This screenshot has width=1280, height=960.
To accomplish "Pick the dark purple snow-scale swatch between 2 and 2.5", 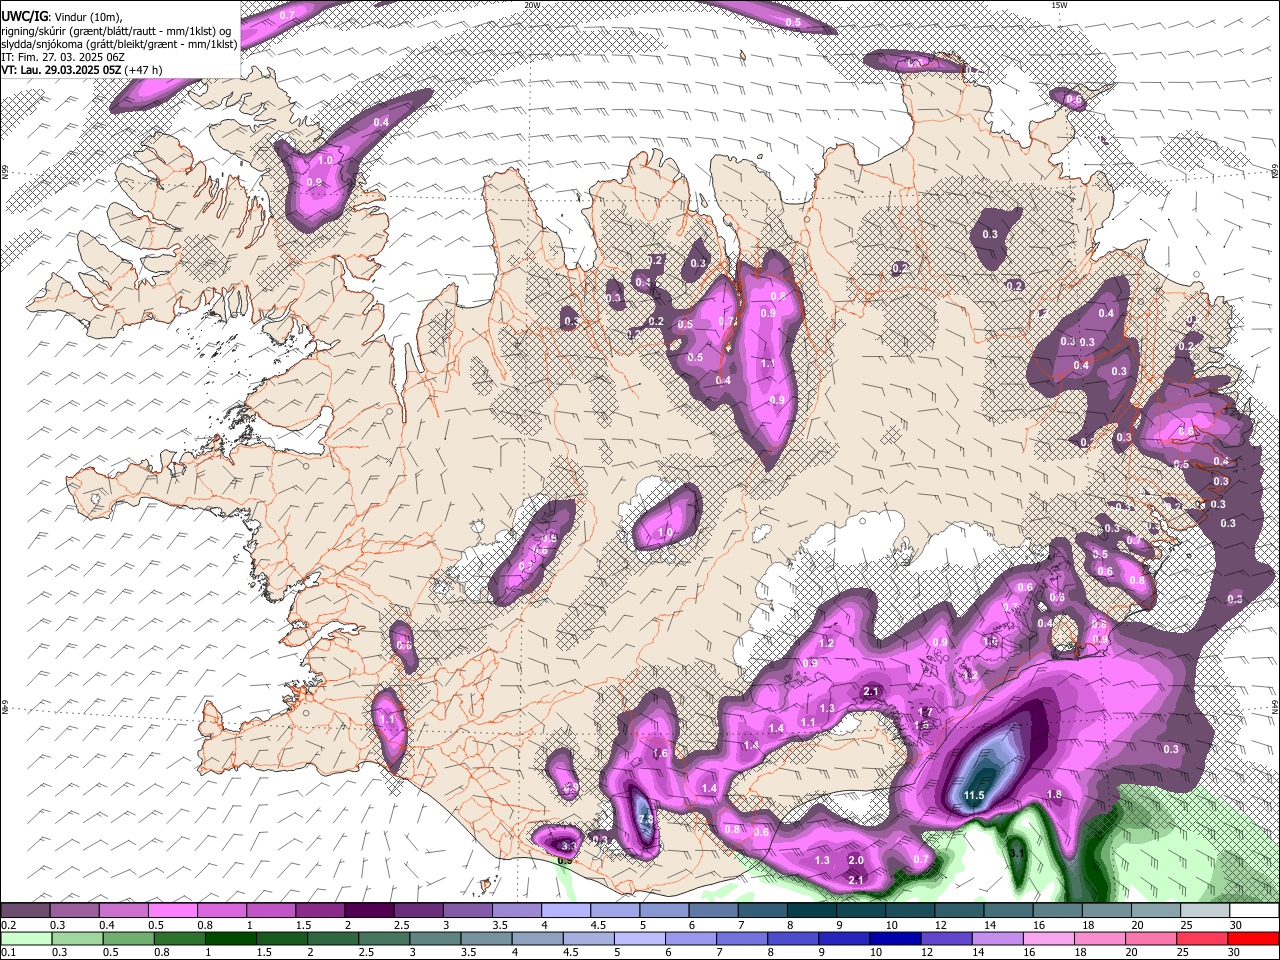I will point(370,911).
